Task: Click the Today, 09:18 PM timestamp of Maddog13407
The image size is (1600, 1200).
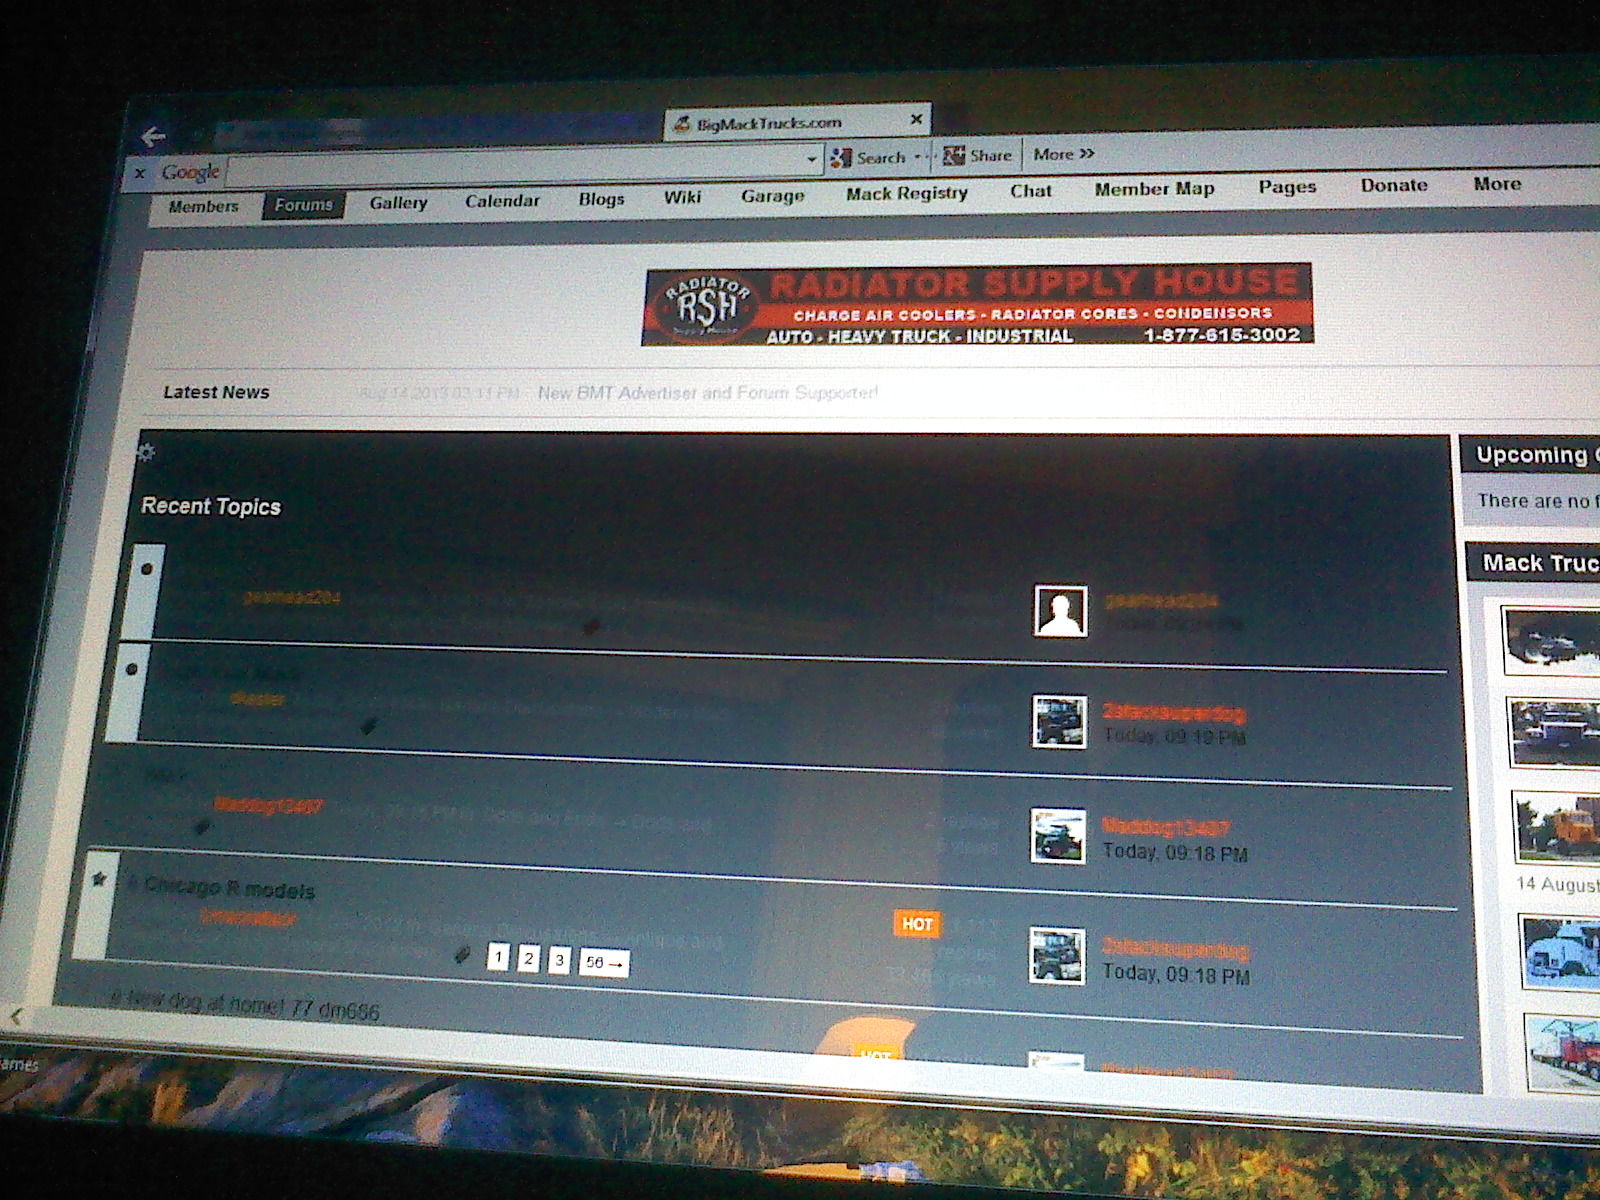Action: coord(1175,852)
